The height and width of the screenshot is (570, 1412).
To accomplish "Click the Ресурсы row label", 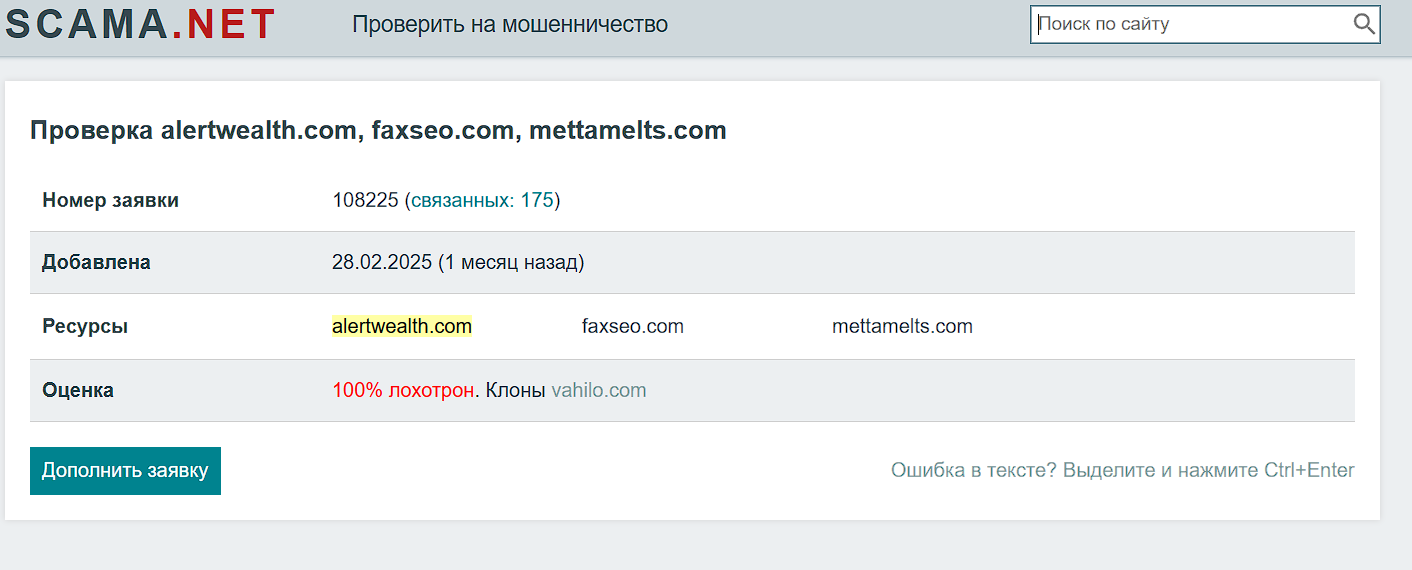I will point(85,326).
